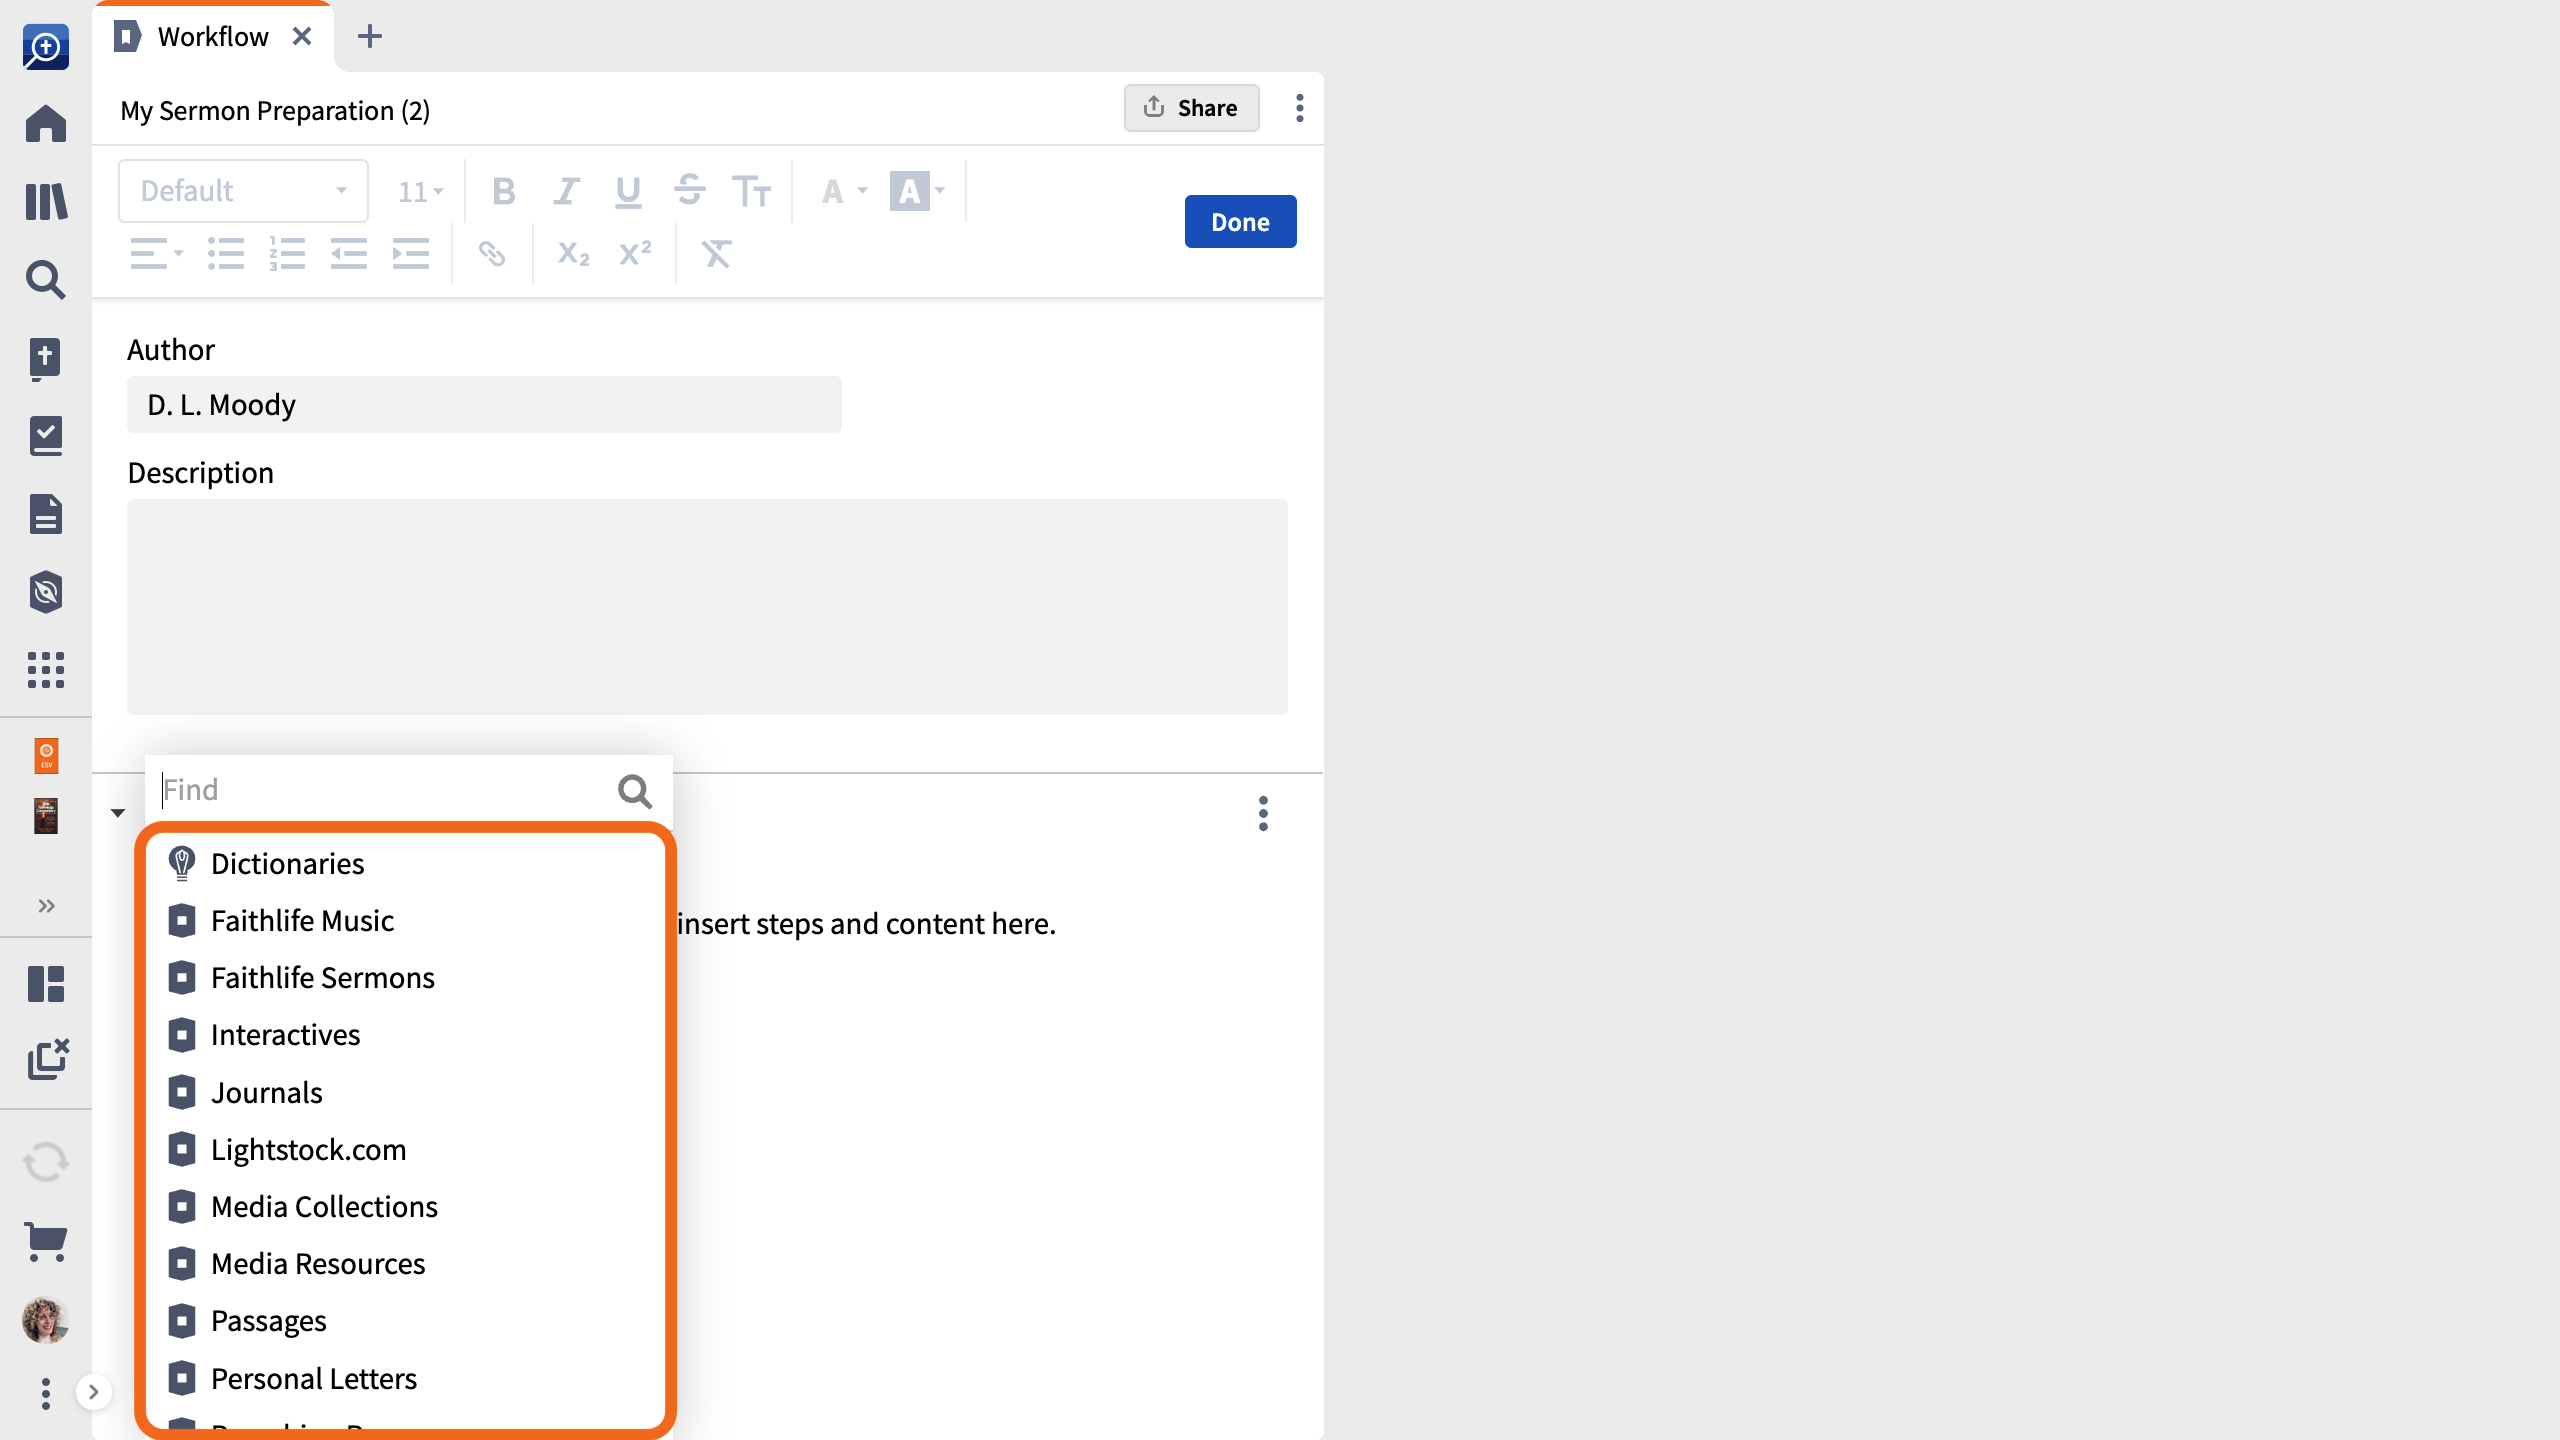Screen dimensions: 2560x1440
Task: Open the Layouts icon in sidebar
Action: (x=46, y=984)
